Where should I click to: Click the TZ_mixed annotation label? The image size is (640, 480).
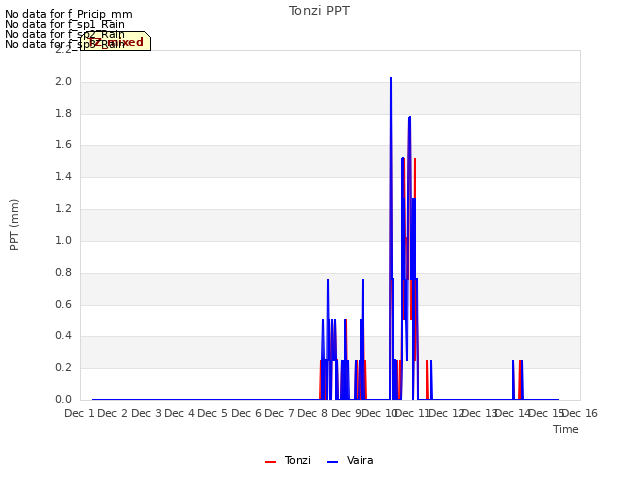click(116, 42)
